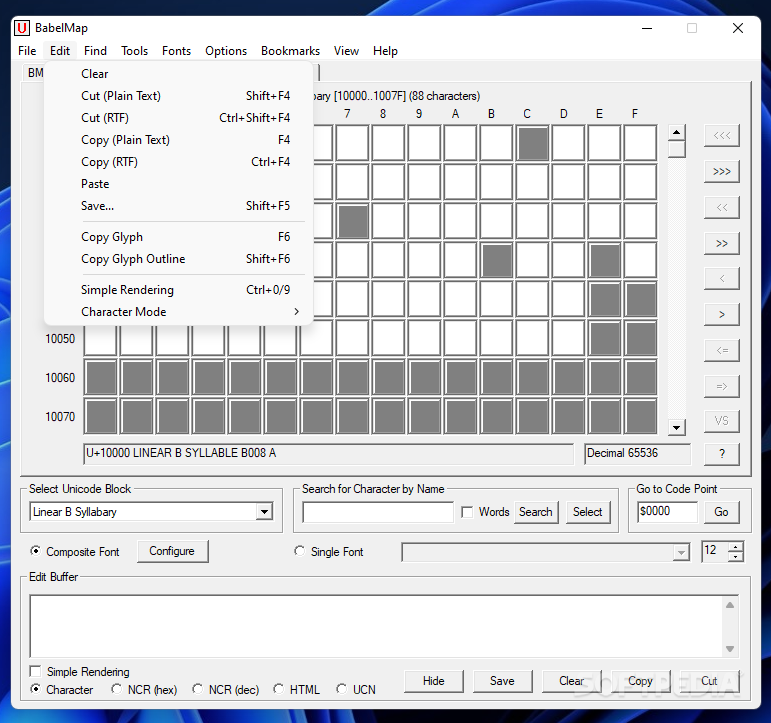Choose Paste from the Edit menu

[x=179, y=184]
